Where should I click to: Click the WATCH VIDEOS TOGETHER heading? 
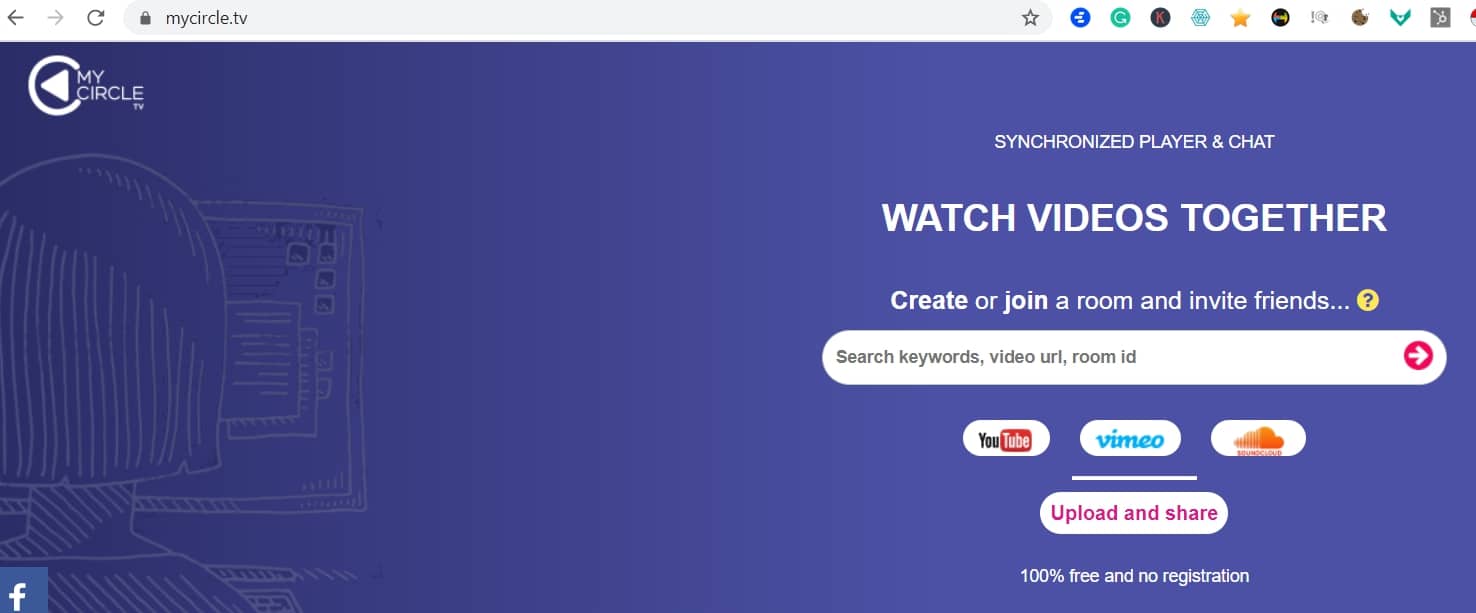pyautogui.click(x=1134, y=218)
